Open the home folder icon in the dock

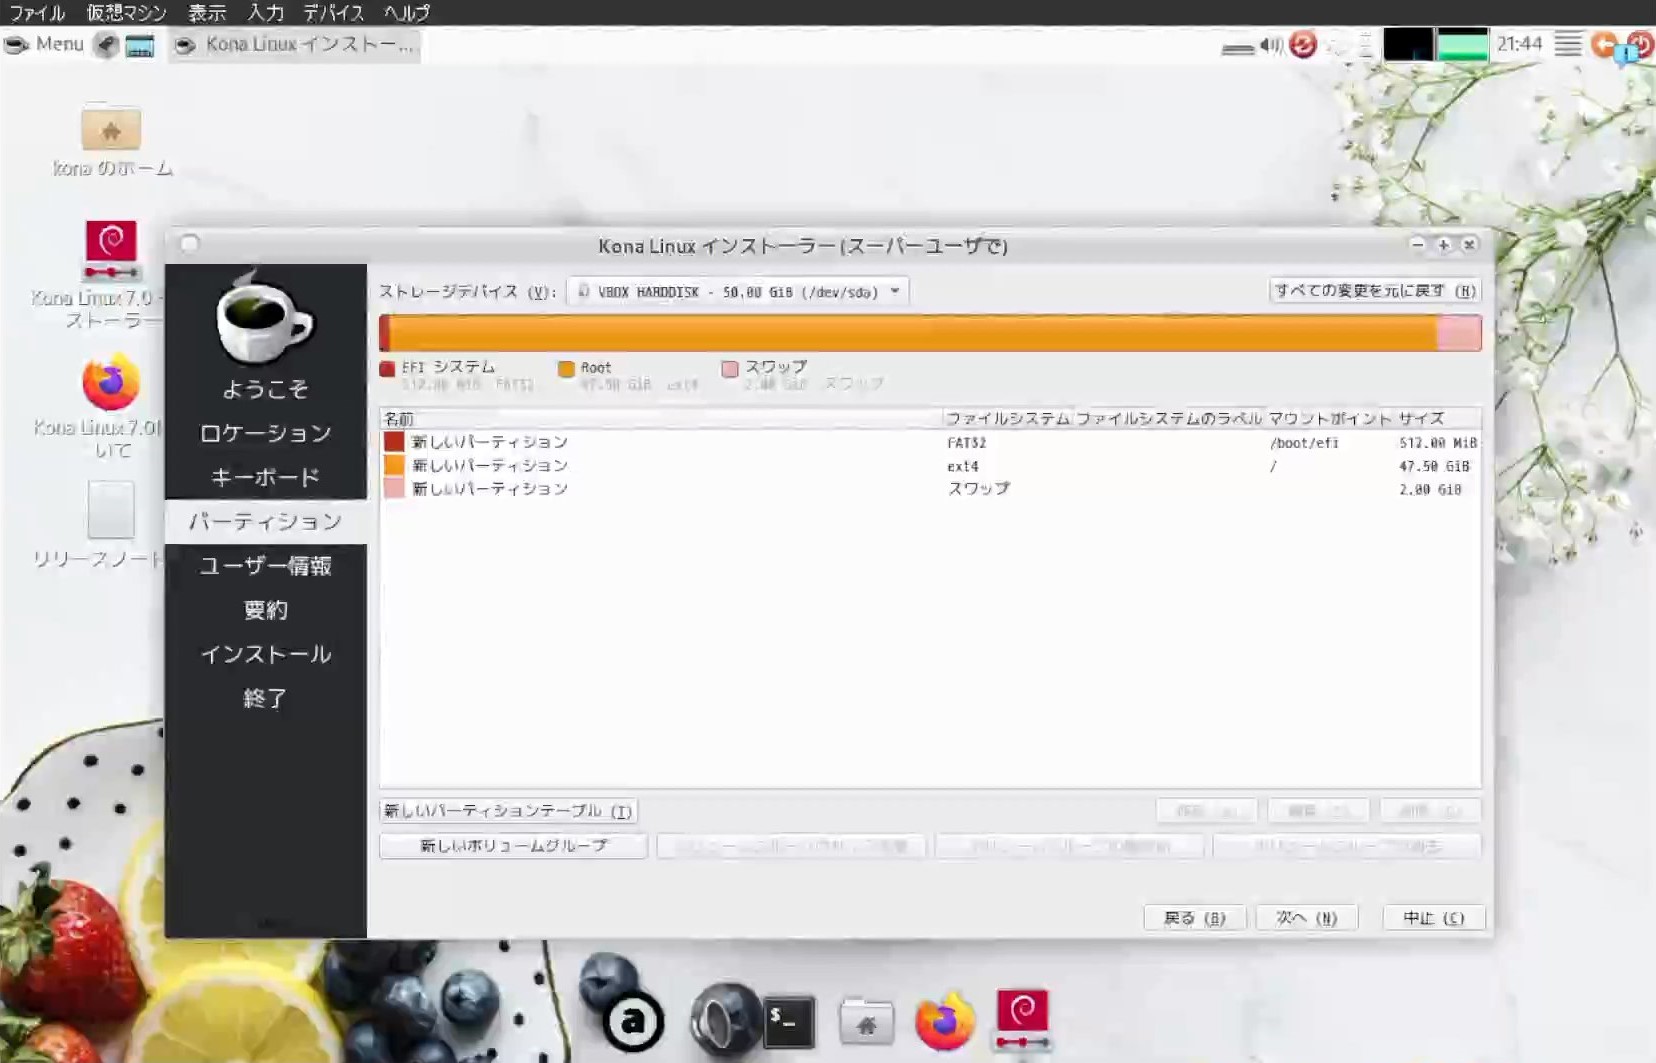coord(868,1022)
